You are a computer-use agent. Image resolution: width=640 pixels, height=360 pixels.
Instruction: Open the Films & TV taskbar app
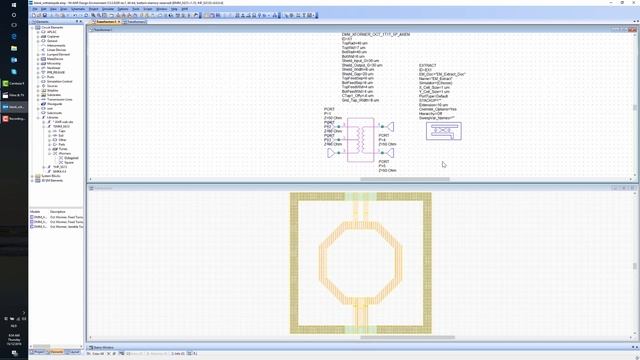14,95
